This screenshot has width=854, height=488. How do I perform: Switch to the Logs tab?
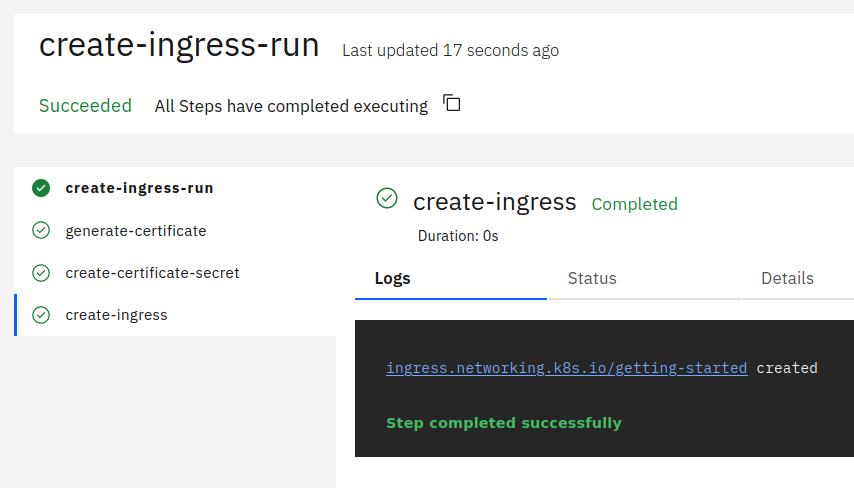click(451, 278)
